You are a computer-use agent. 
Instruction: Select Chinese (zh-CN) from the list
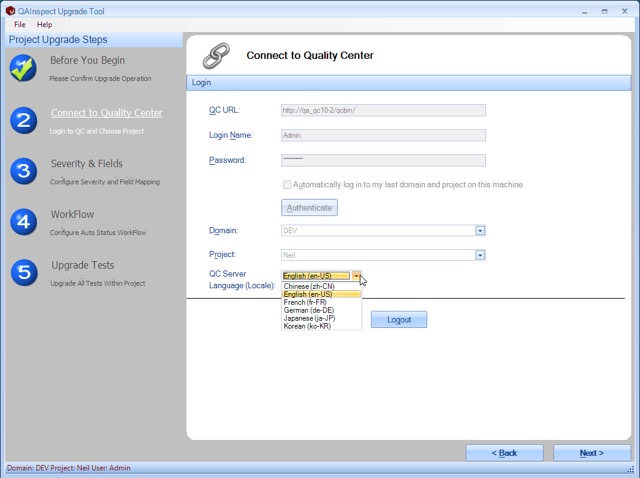point(322,286)
